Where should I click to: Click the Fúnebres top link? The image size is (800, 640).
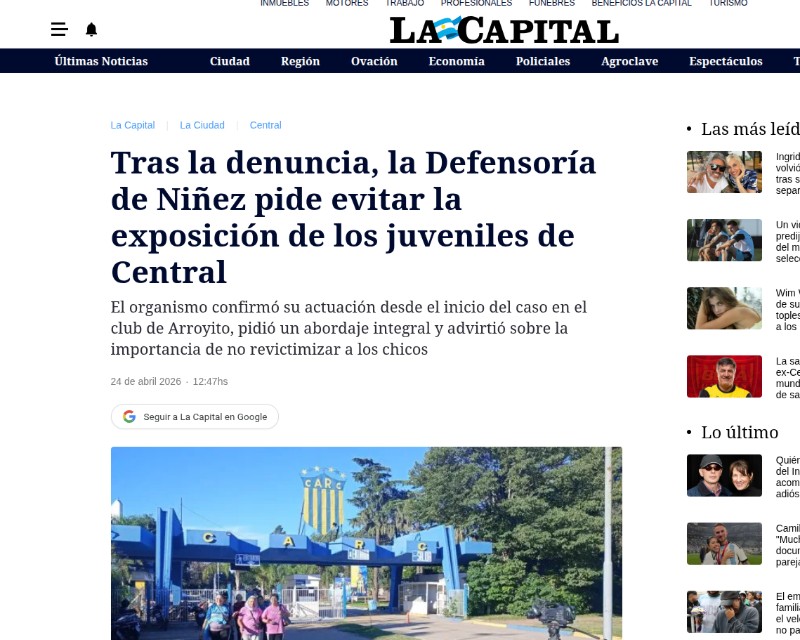pyautogui.click(x=552, y=3)
